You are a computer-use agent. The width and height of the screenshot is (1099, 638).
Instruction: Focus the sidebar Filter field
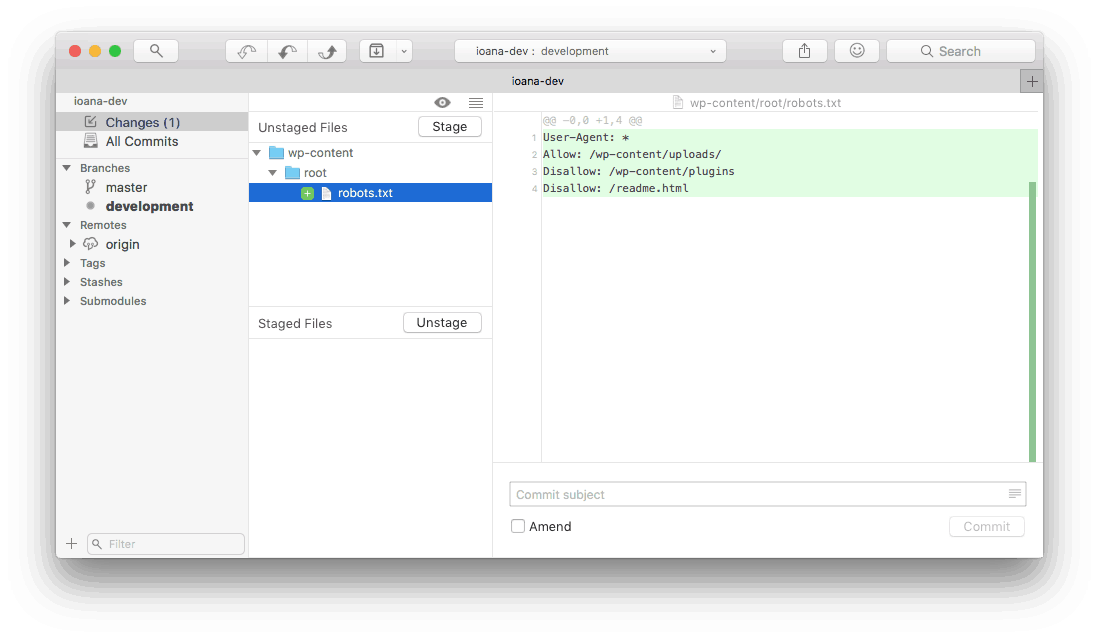tap(166, 544)
